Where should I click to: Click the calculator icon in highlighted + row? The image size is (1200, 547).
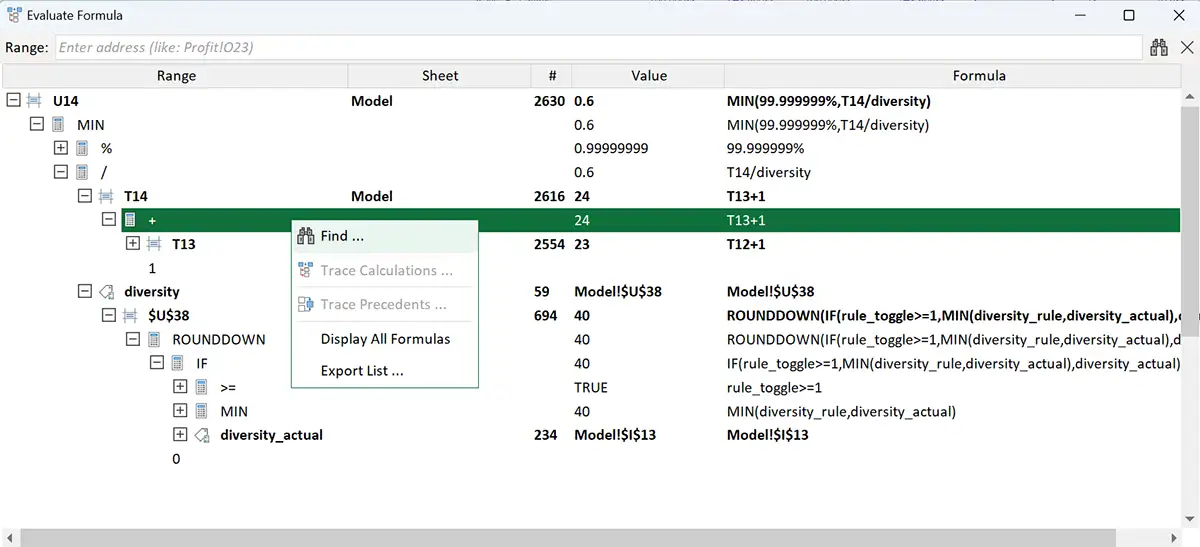(130, 220)
